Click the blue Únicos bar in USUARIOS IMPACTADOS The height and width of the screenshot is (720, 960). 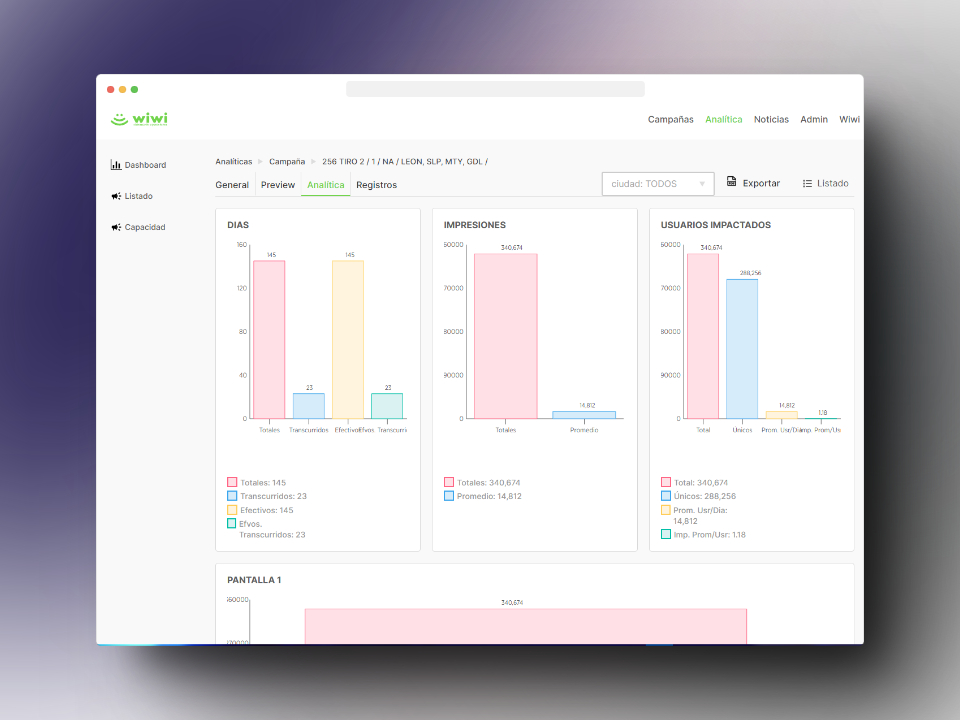pos(742,349)
